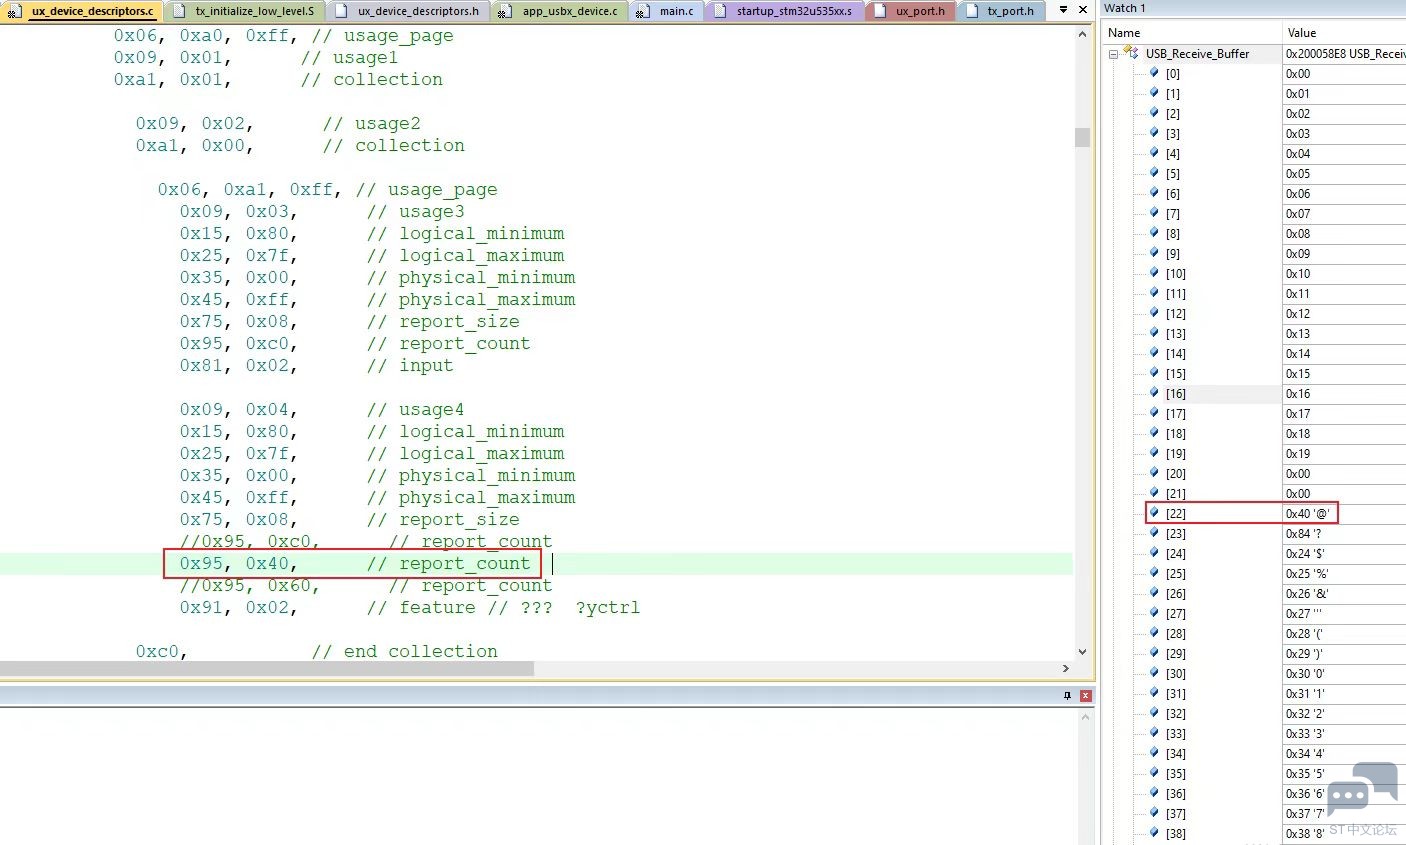1406x845 pixels.
Task: Click the value 0x38 '8' of element [38]
Action: (1305, 833)
